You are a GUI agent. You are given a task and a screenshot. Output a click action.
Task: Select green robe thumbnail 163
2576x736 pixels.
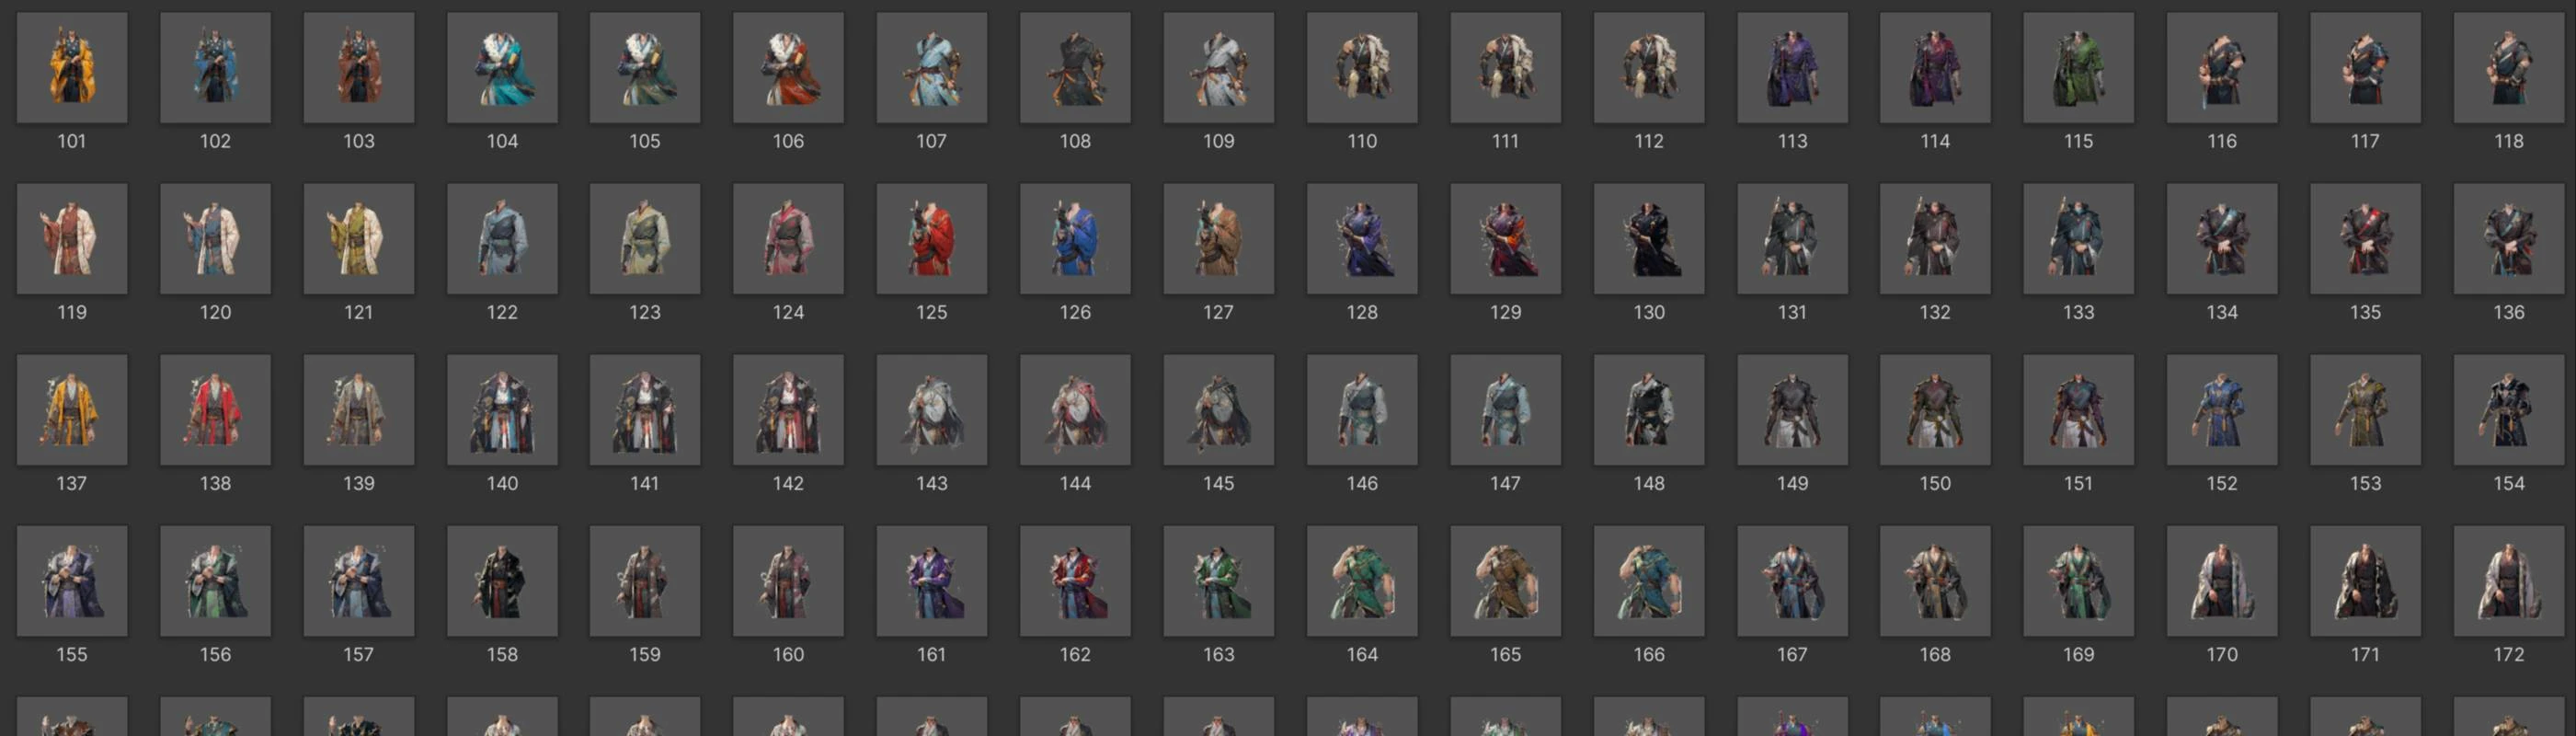(1218, 581)
